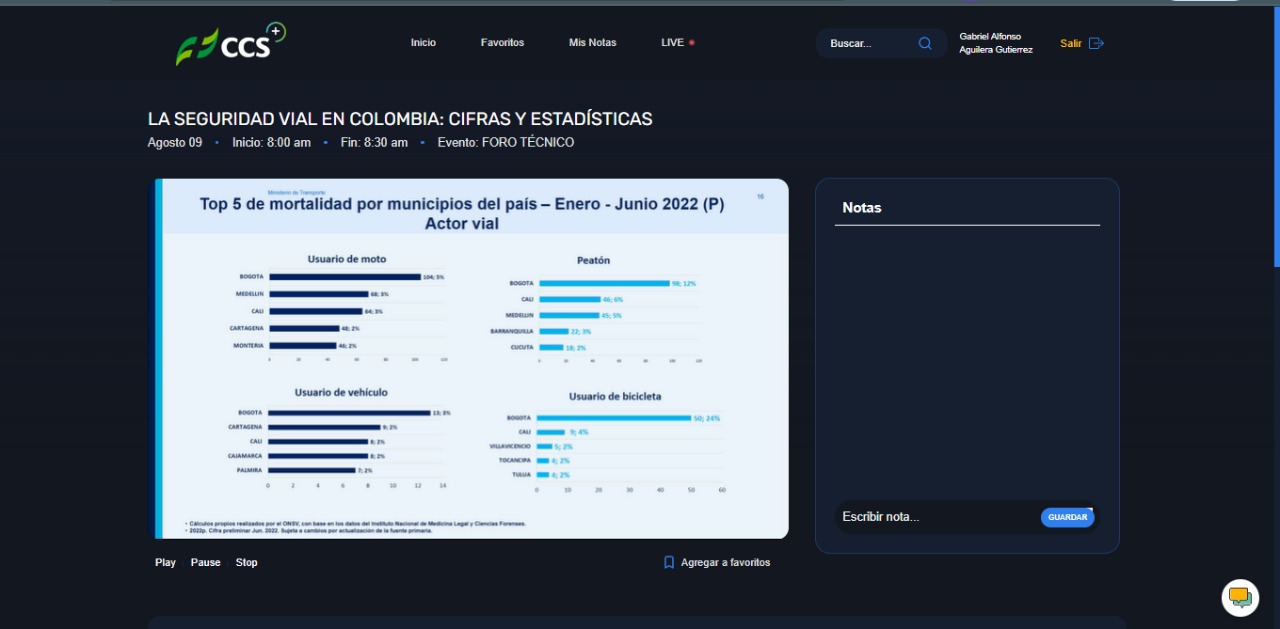Stop the presentation playback
1280x629 pixels.
coord(246,562)
